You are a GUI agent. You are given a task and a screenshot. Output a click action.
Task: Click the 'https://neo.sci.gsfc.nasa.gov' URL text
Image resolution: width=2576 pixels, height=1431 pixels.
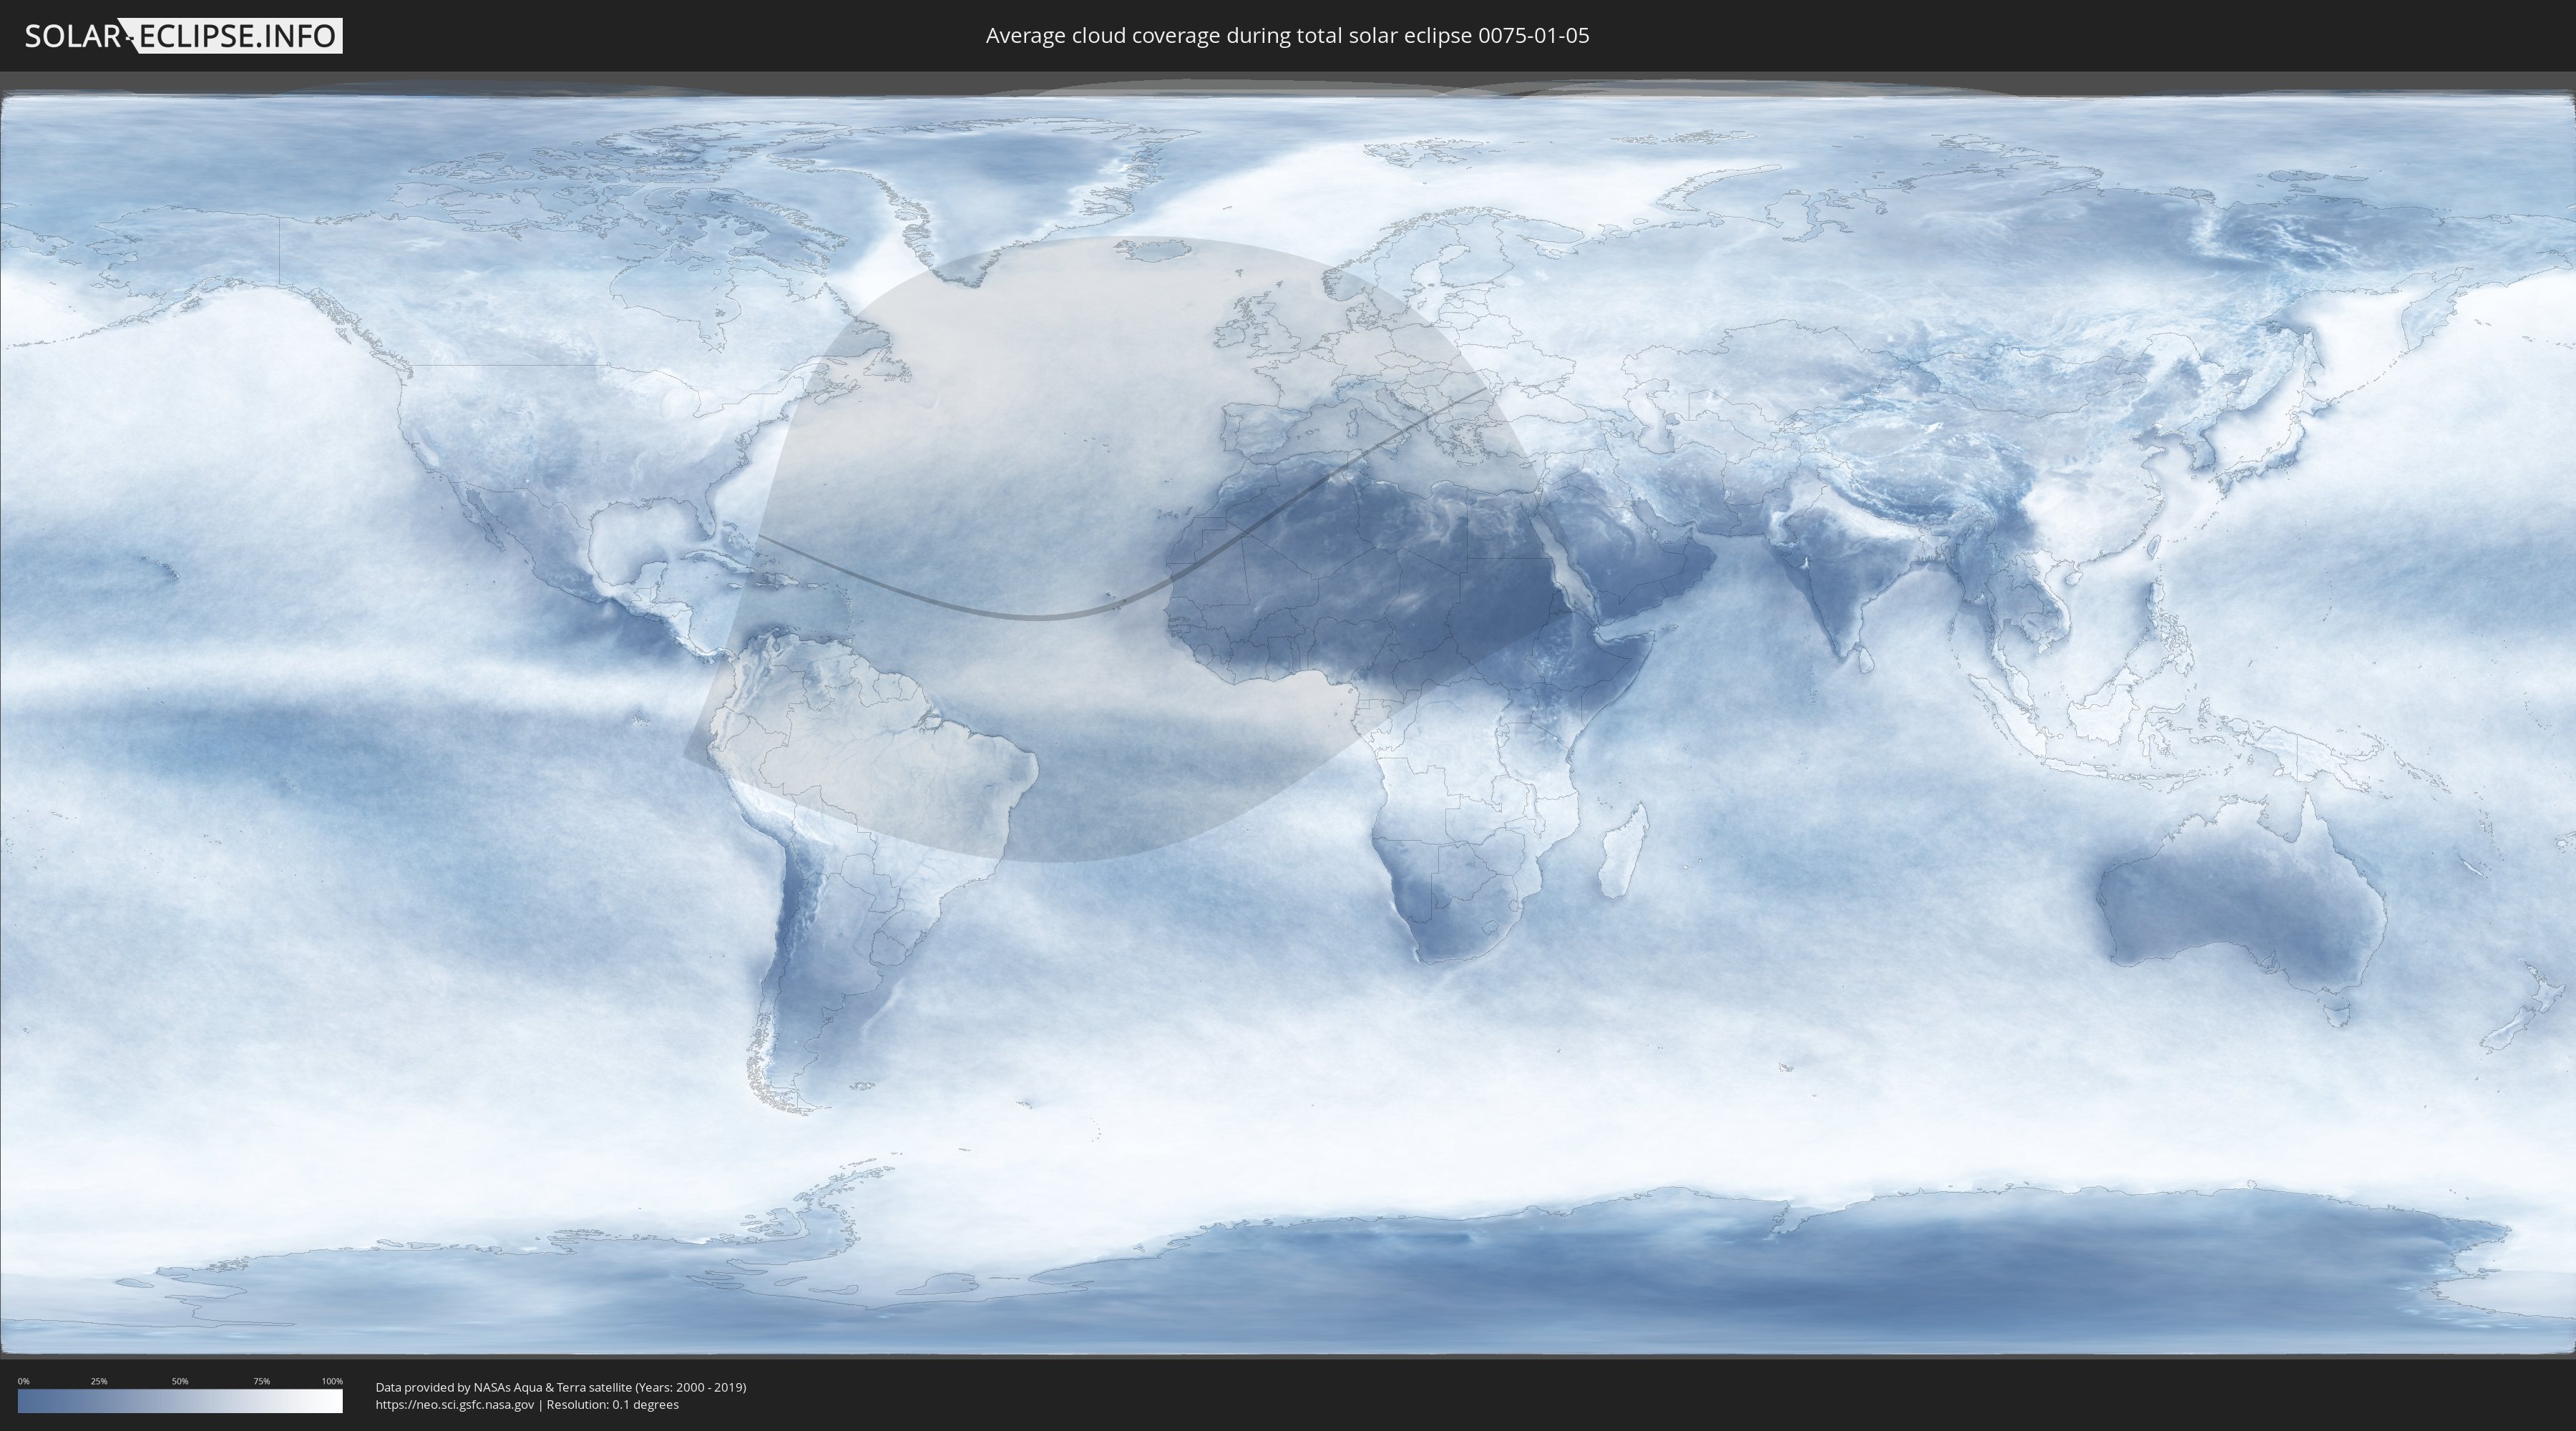click(455, 1404)
